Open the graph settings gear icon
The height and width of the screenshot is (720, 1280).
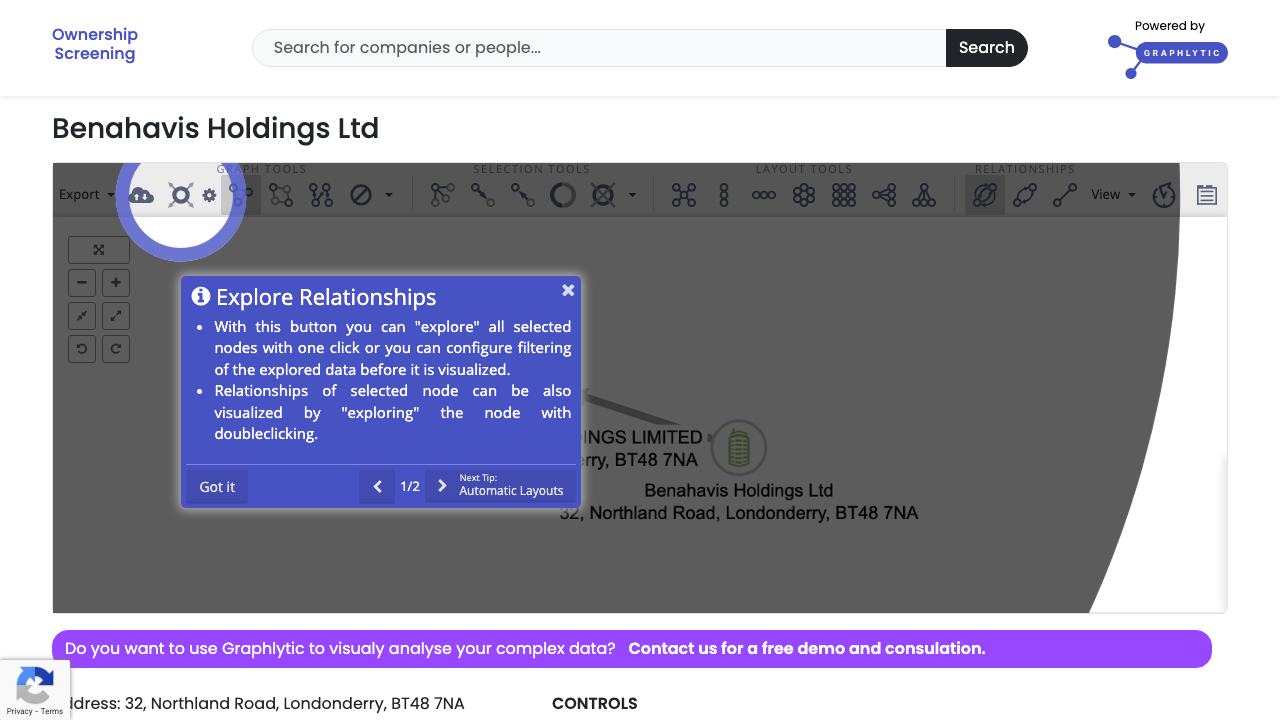click(208, 195)
